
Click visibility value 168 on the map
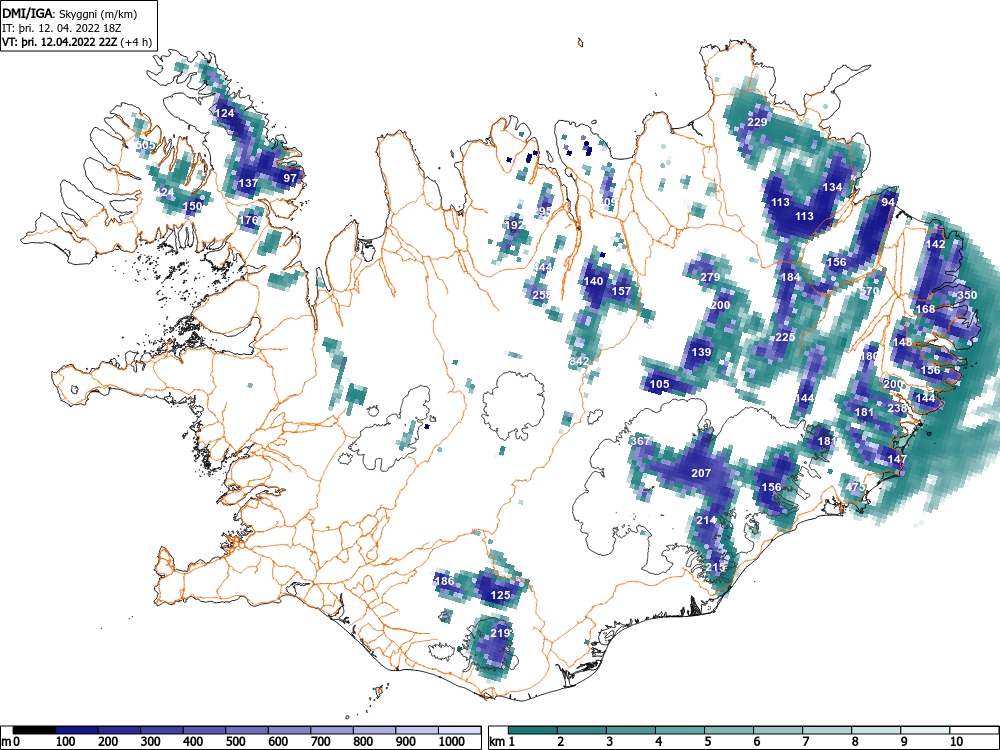click(x=925, y=309)
